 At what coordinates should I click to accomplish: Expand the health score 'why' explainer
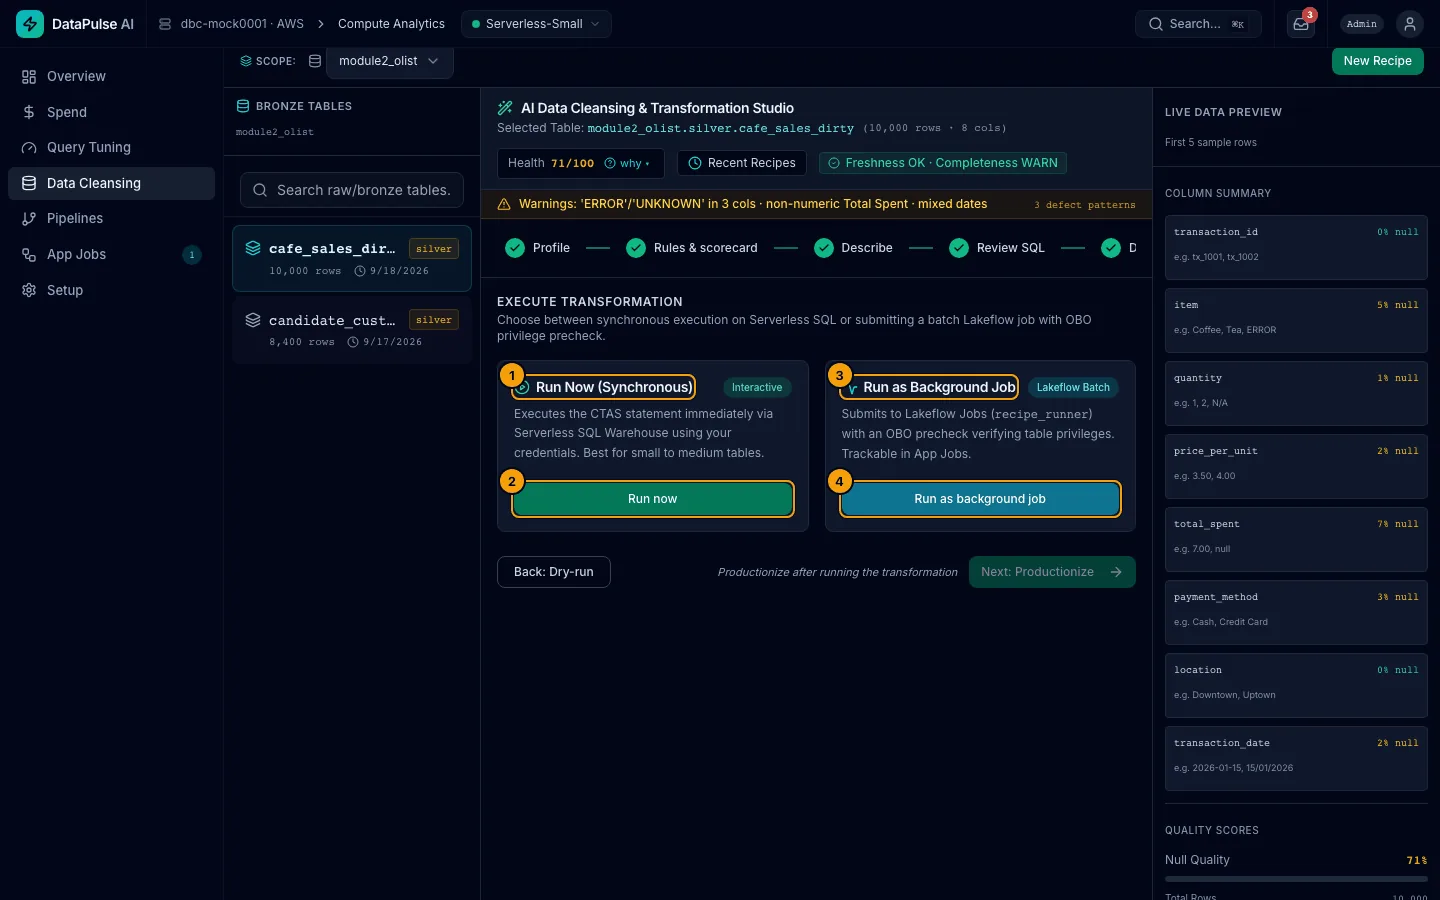627,163
